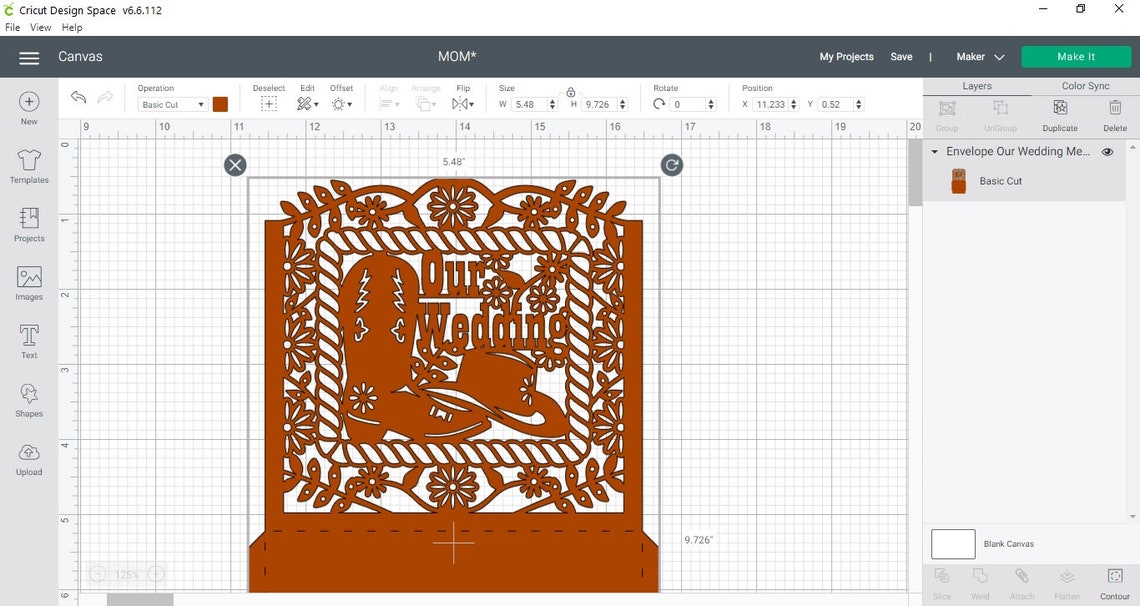This screenshot has height=606, width=1140.
Task: Select the Text tool
Action: point(28,339)
